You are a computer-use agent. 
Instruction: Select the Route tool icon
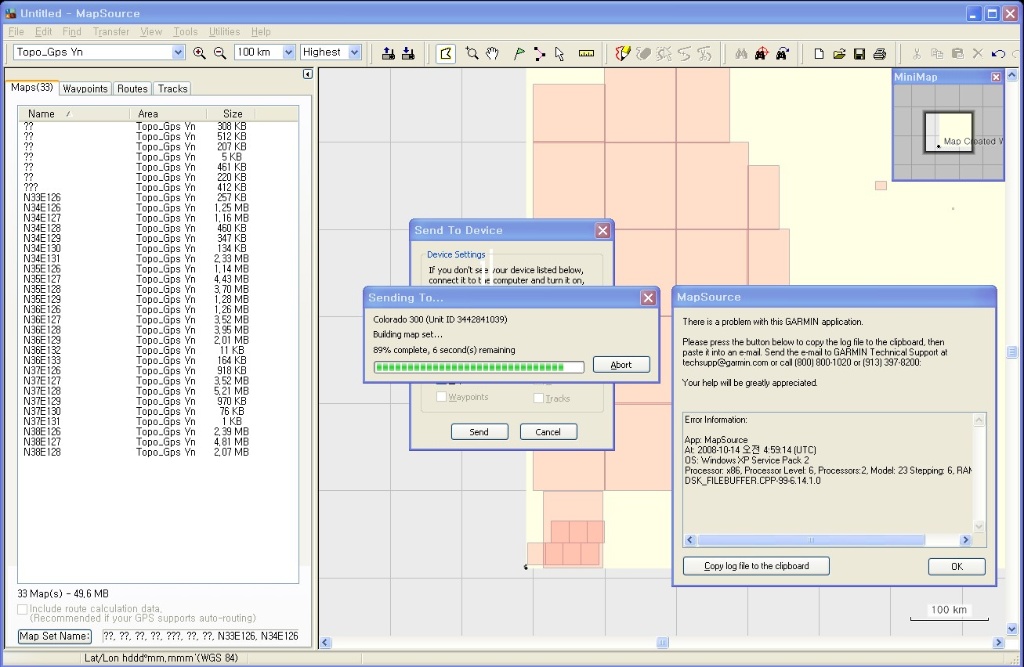[539, 54]
